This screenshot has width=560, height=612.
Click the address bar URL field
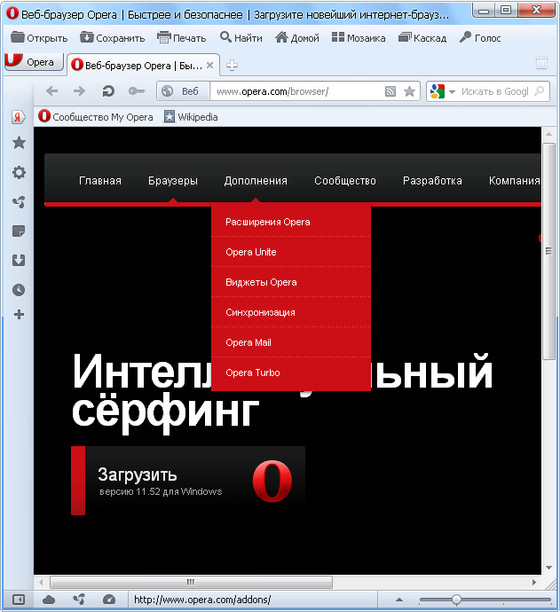297,91
